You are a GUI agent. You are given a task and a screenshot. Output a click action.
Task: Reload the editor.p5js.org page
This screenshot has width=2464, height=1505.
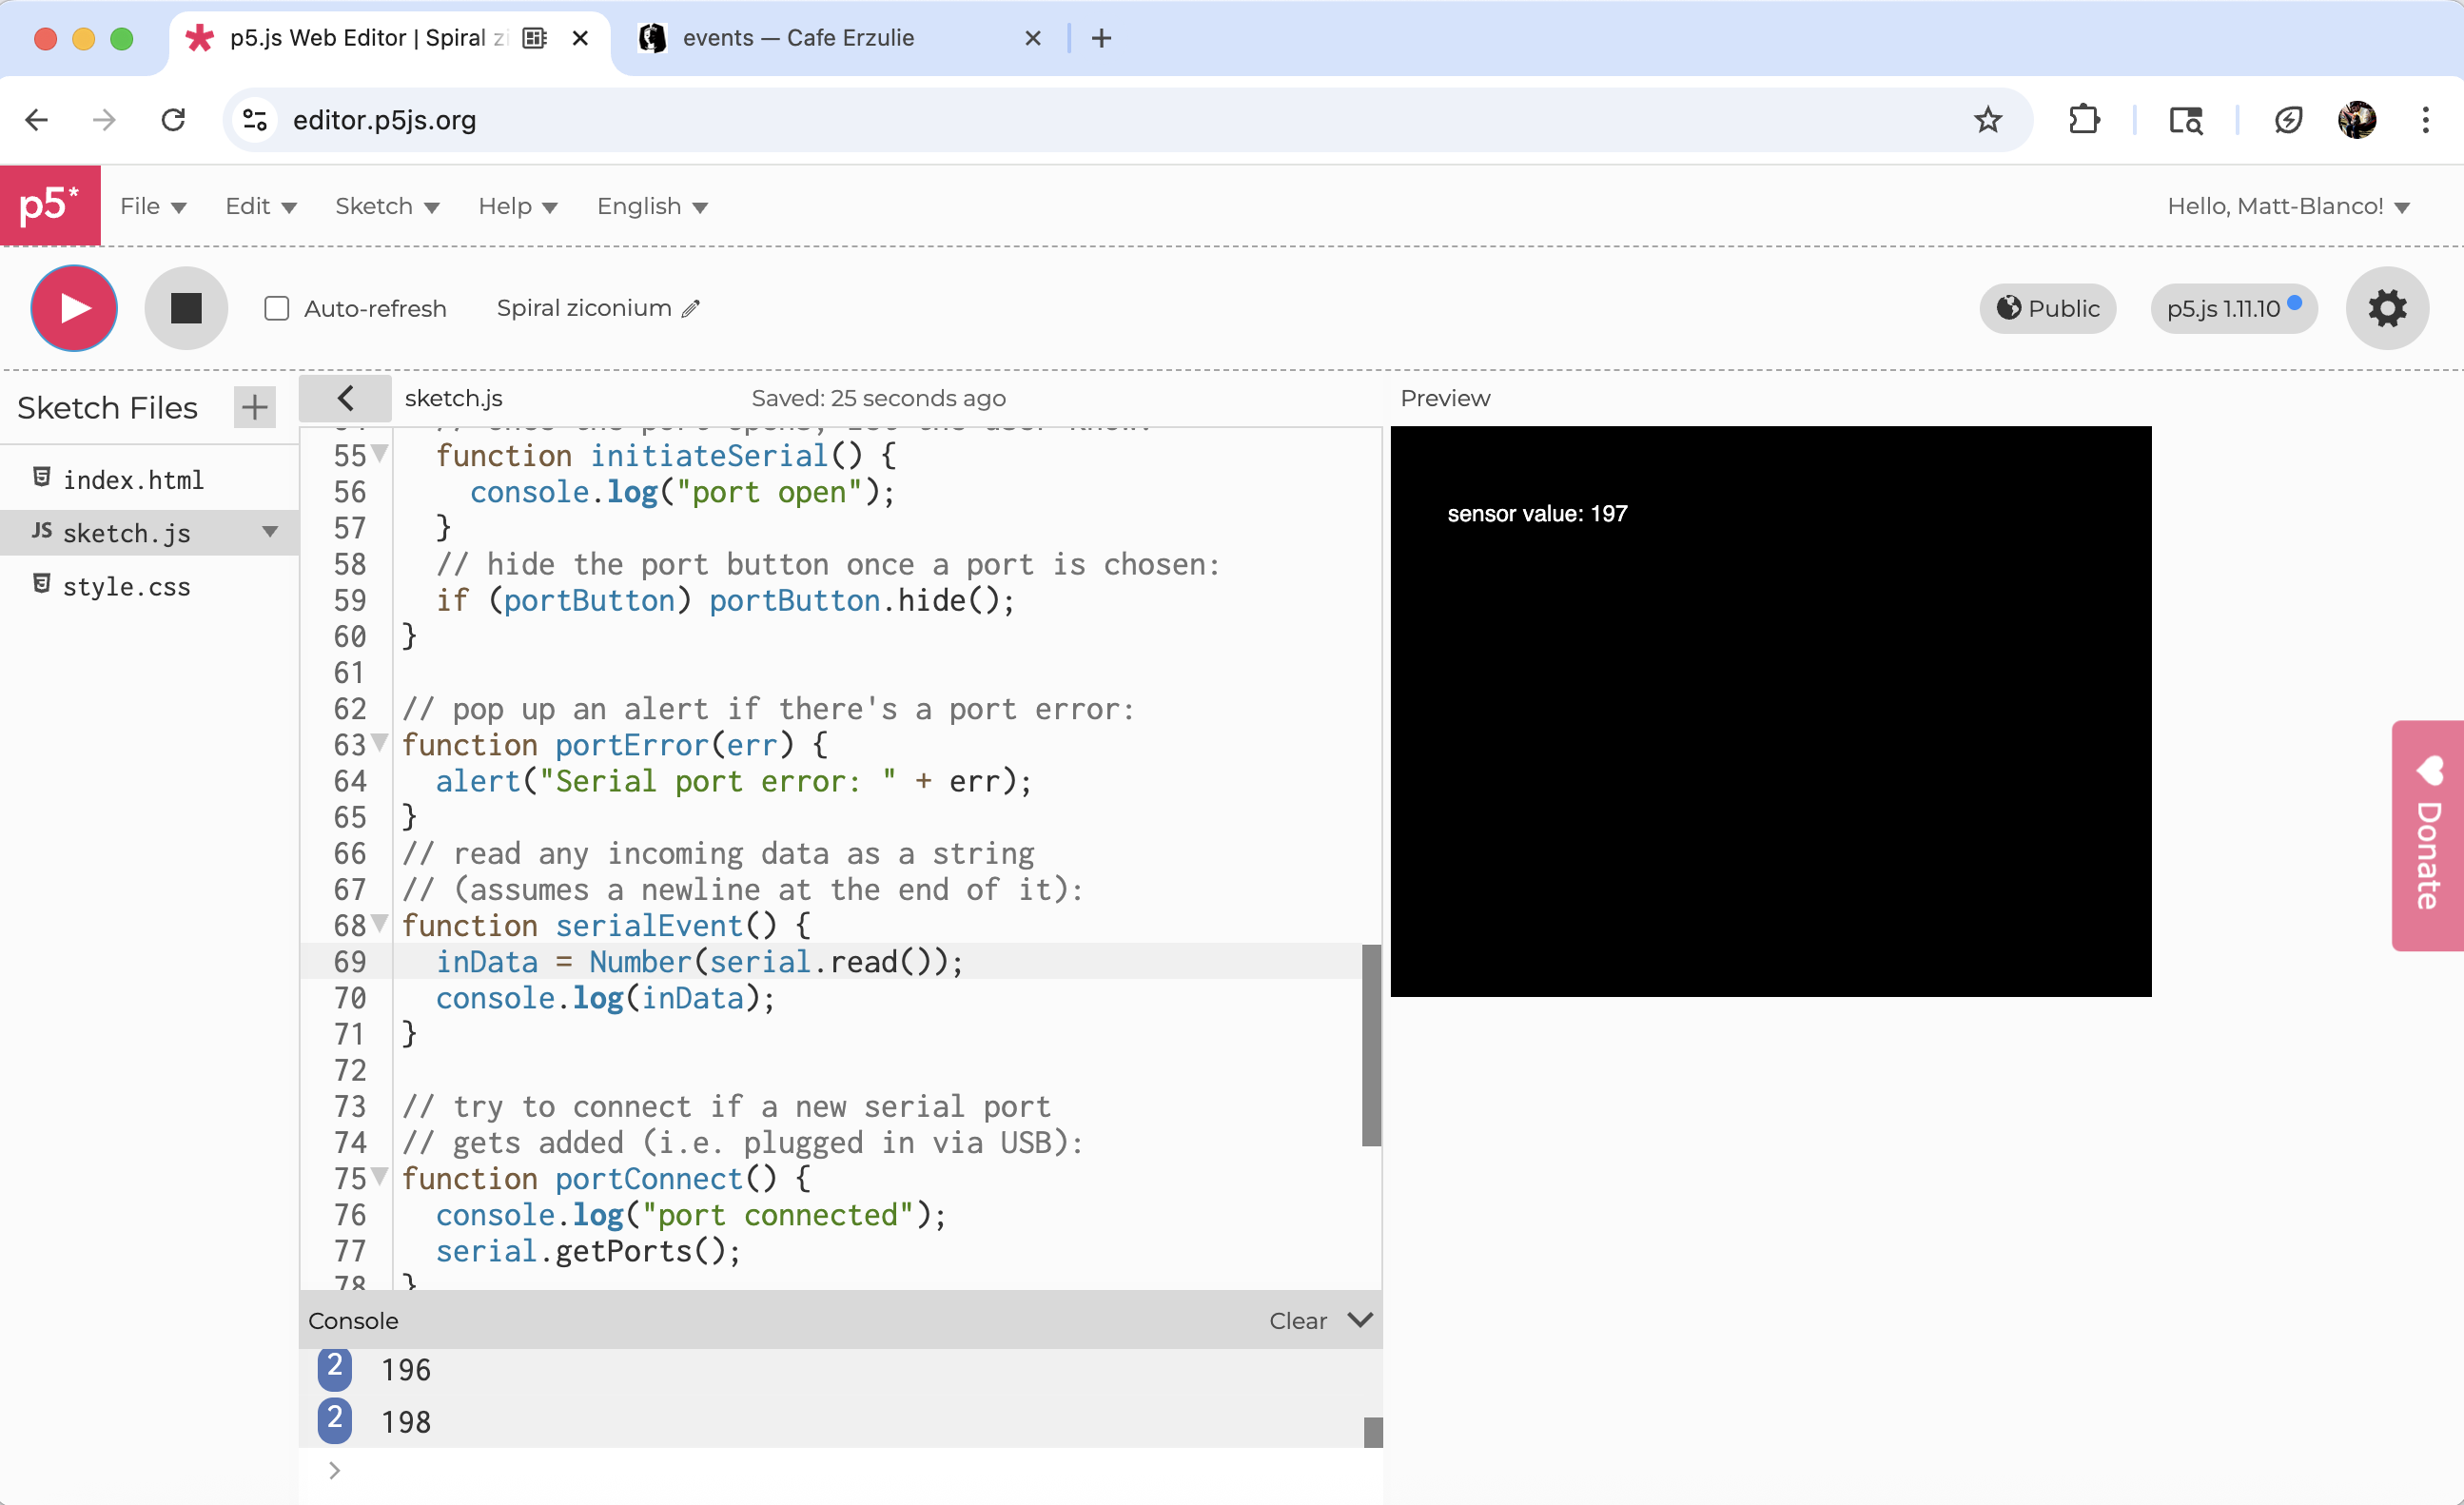click(x=173, y=120)
